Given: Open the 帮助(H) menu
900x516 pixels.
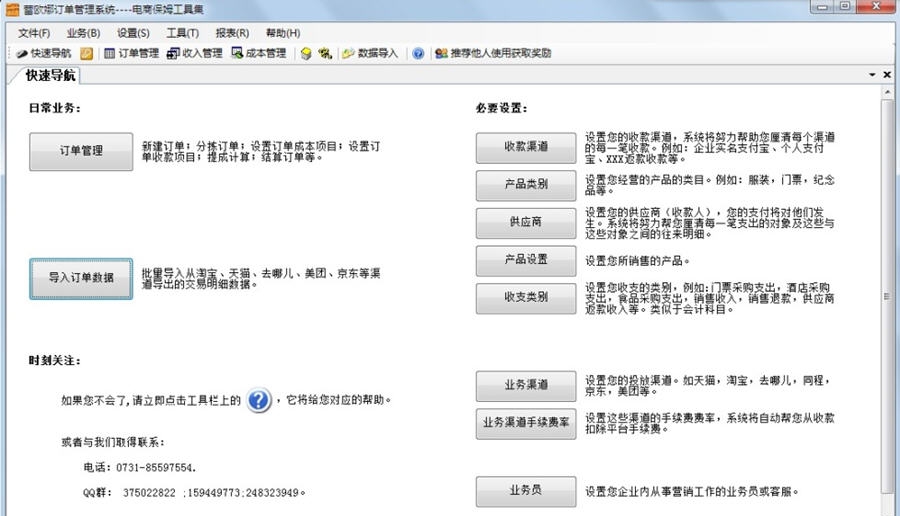Looking at the screenshot, I should (x=283, y=33).
